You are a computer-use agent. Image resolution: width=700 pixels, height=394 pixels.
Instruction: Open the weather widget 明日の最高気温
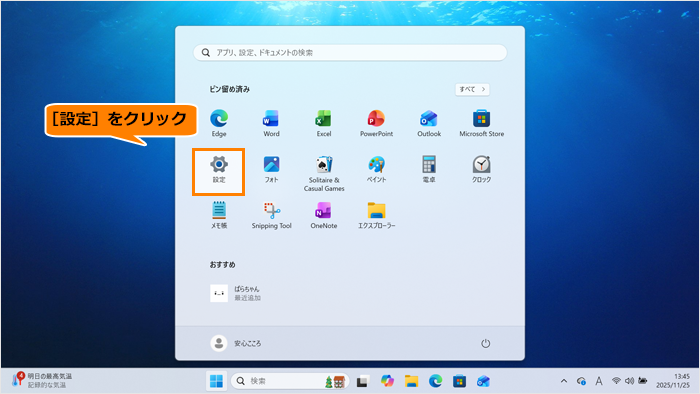click(43, 380)
